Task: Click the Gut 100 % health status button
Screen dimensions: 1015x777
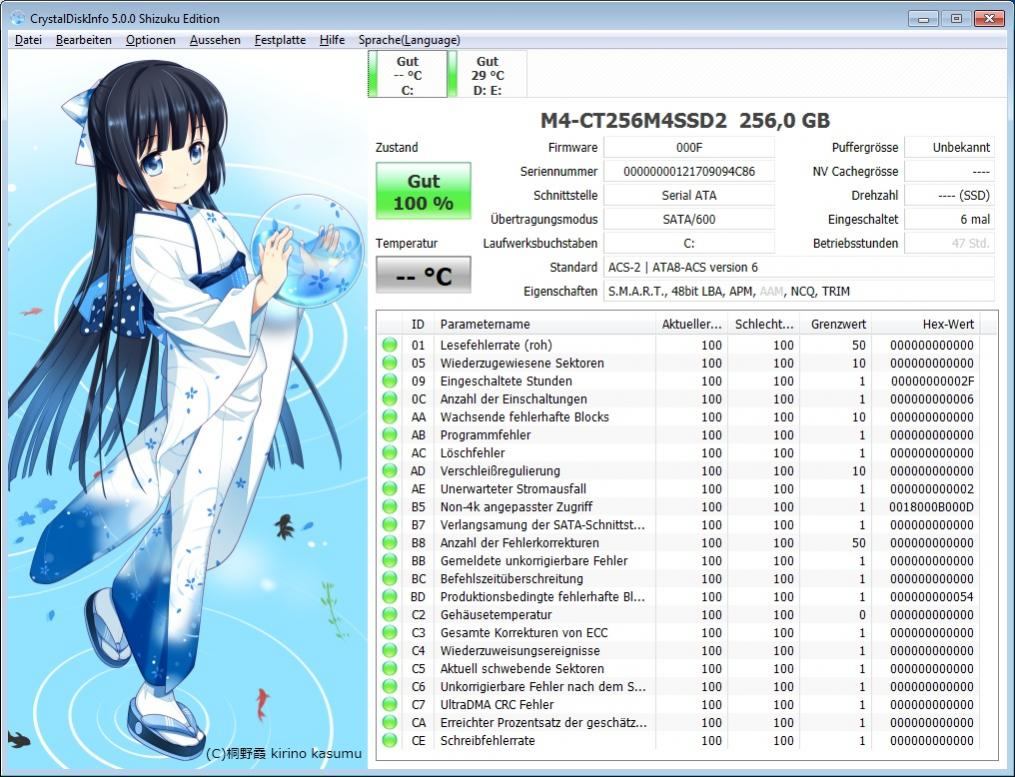Action: pos(423,191)
